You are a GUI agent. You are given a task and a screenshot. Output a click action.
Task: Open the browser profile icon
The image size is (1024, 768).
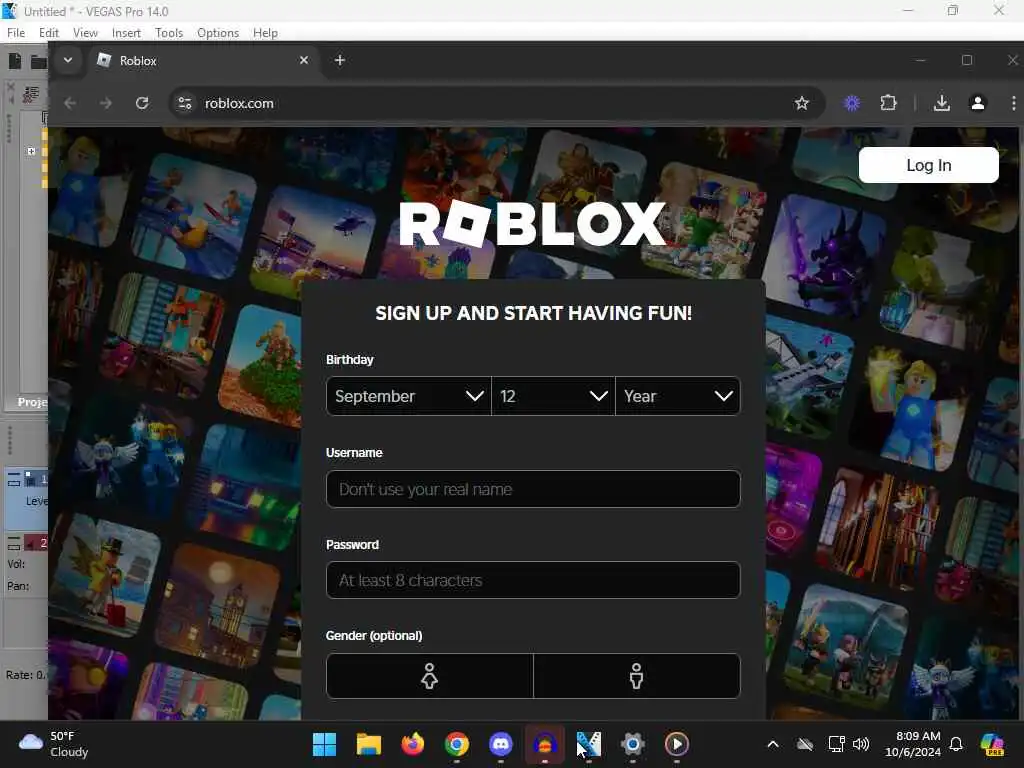pyautogui.click(x=978, y=103)
